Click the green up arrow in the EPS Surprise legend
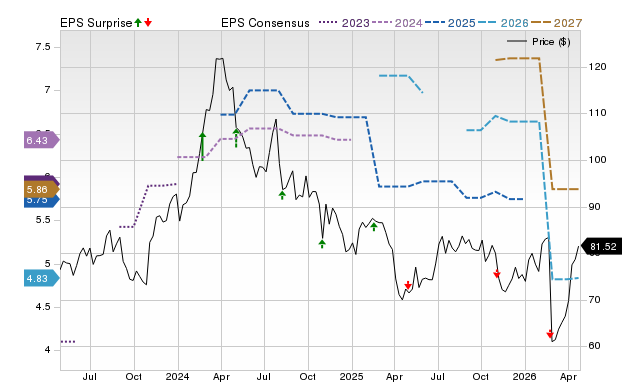Image resolution: width=640 pixels, height=382 pixels. pos(138,23)
